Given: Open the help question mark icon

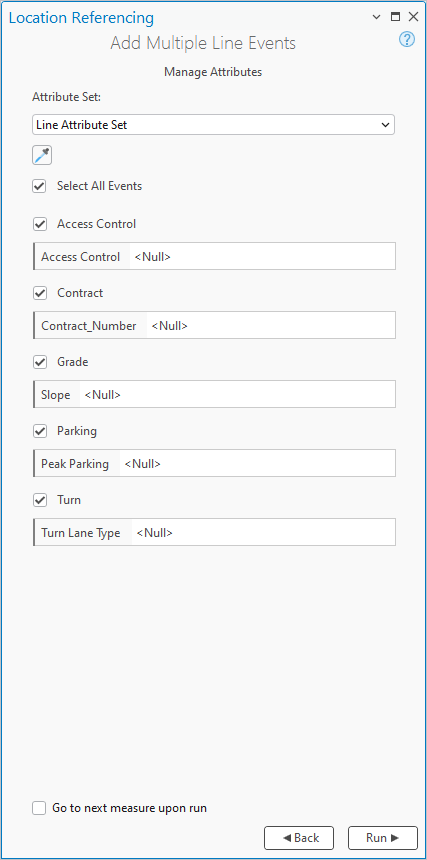Looking at the screenshot, I should pos(407,39).
